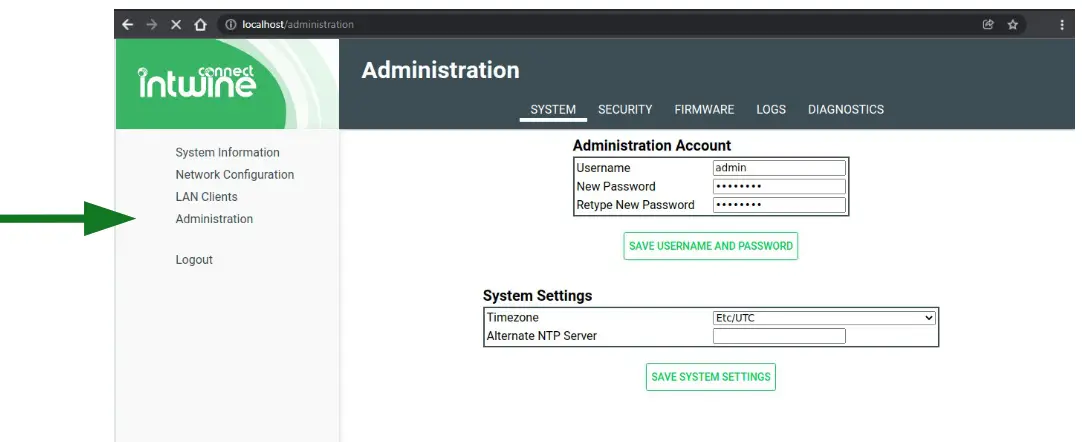Click the site info icon in address bar

point(230,24)
